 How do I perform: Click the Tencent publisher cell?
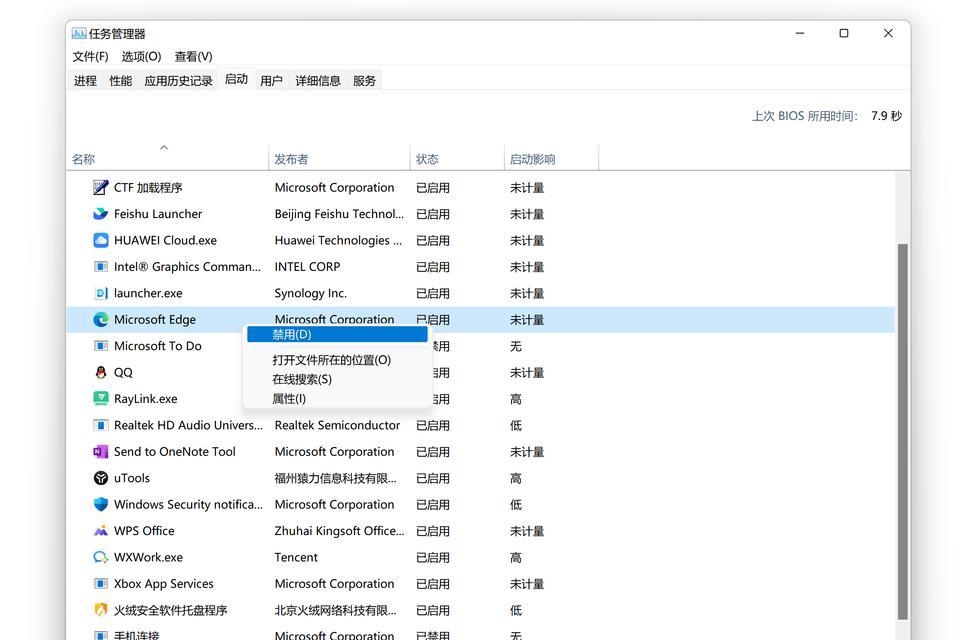pos(296,557)
